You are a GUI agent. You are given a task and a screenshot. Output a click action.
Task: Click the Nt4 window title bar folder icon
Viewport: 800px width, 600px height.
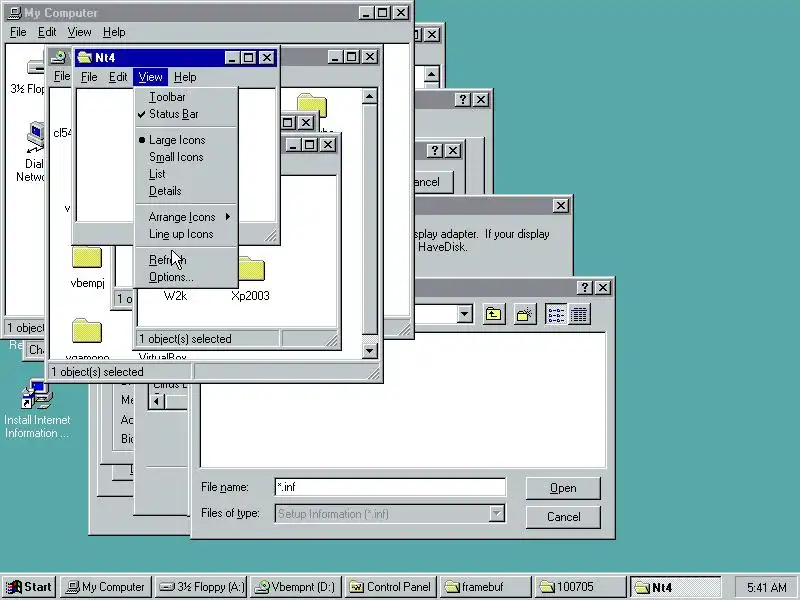(x=84, y=58)
